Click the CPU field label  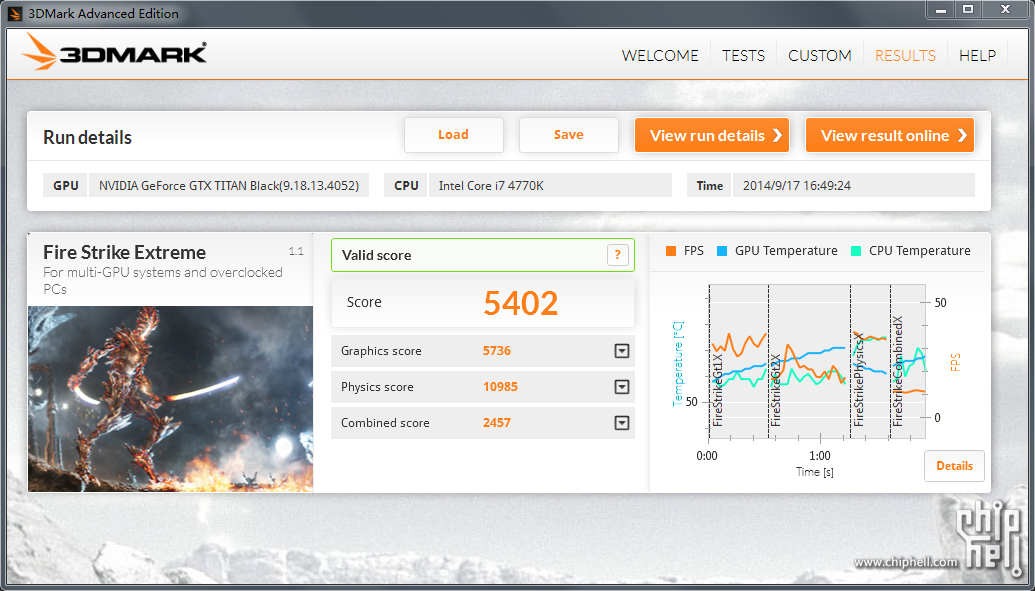(x=407, y=186)
